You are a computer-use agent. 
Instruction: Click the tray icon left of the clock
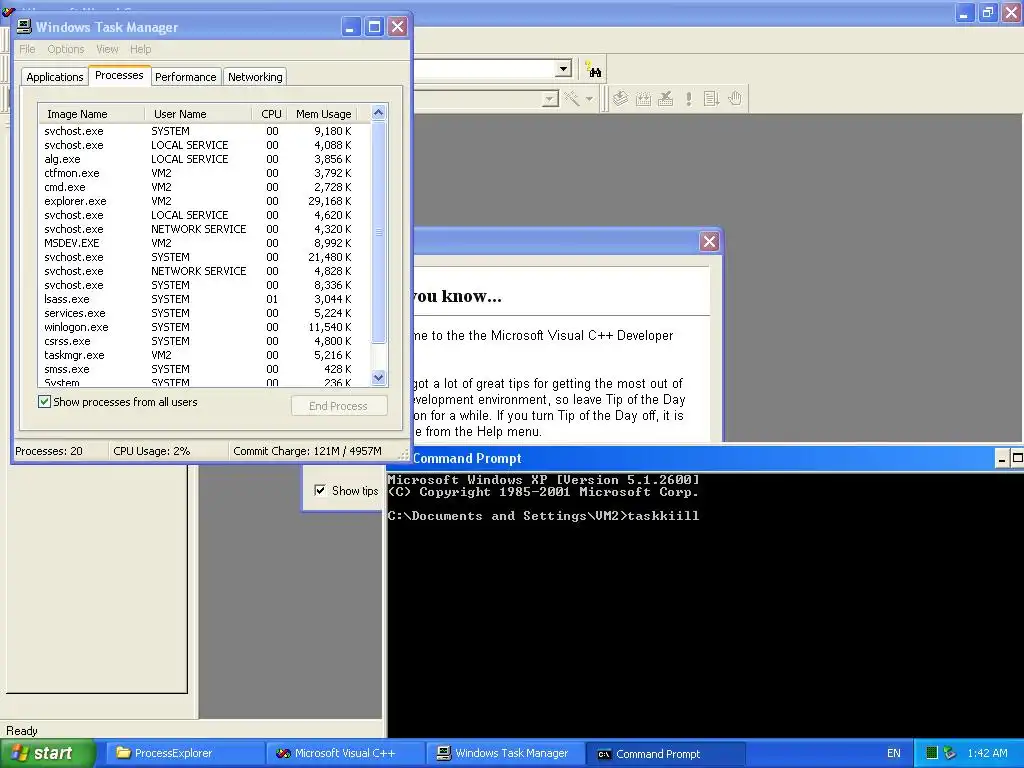pos(950,753)
